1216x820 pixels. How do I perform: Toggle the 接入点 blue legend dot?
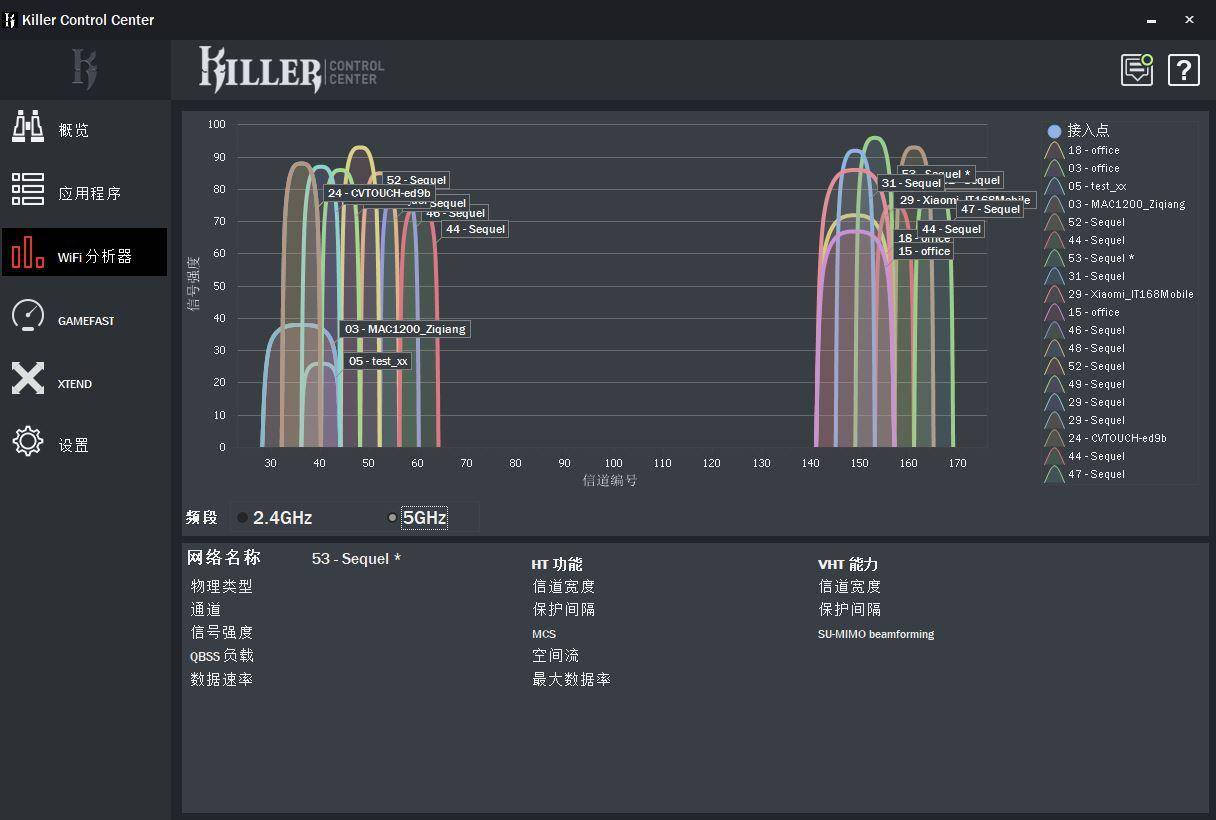pos(1053,131)
